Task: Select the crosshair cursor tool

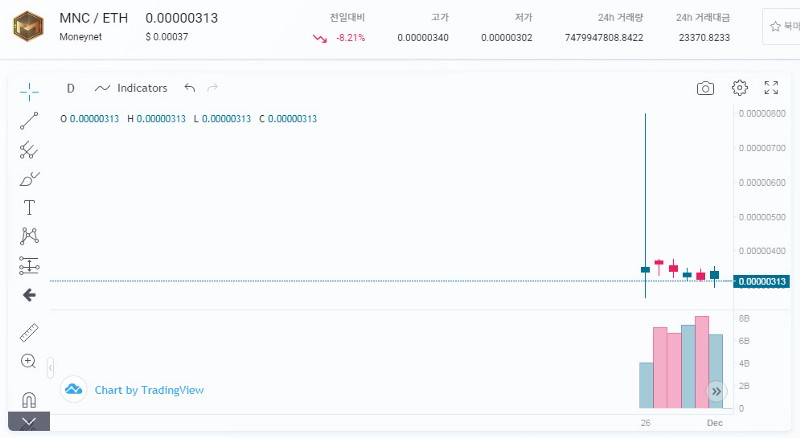Action: [29, 92]
